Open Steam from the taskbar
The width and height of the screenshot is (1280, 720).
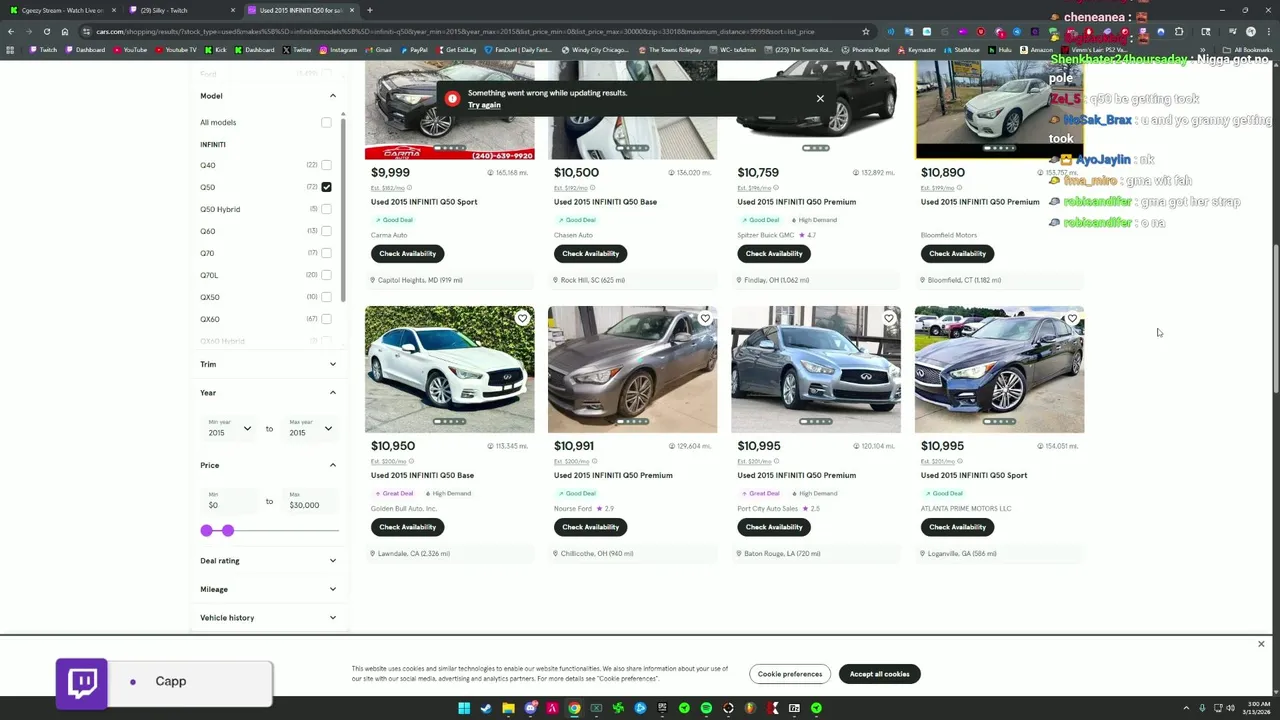pyautogui.click(x=486, y=708)
